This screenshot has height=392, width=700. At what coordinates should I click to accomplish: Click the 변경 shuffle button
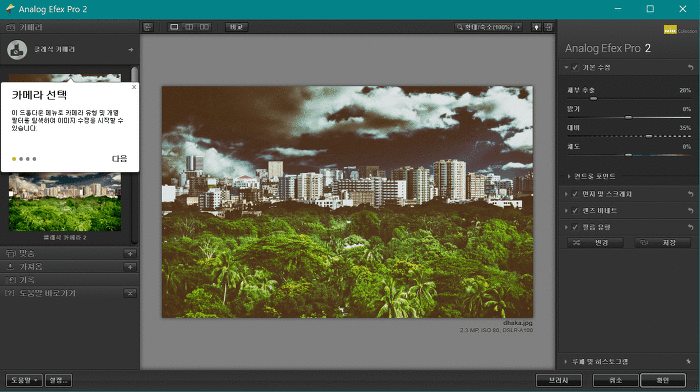coord(595,243)
